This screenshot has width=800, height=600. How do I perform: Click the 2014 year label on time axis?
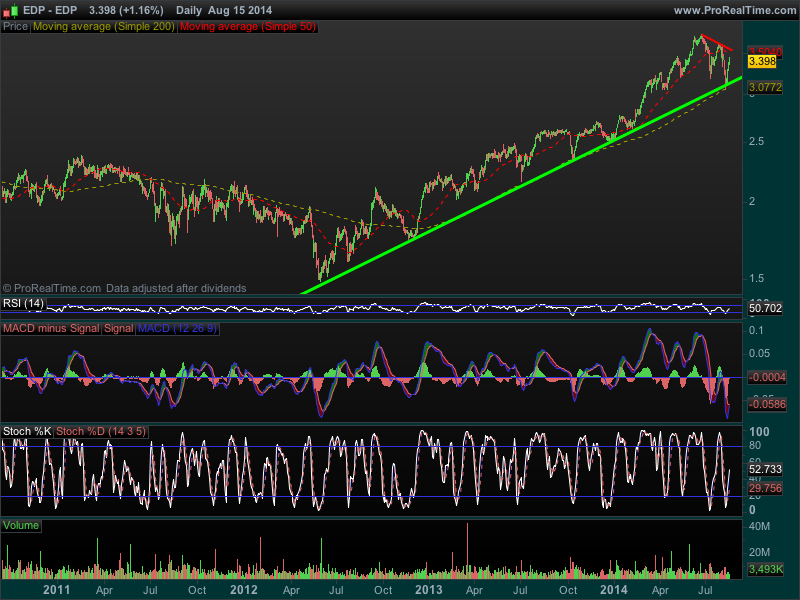614,590
